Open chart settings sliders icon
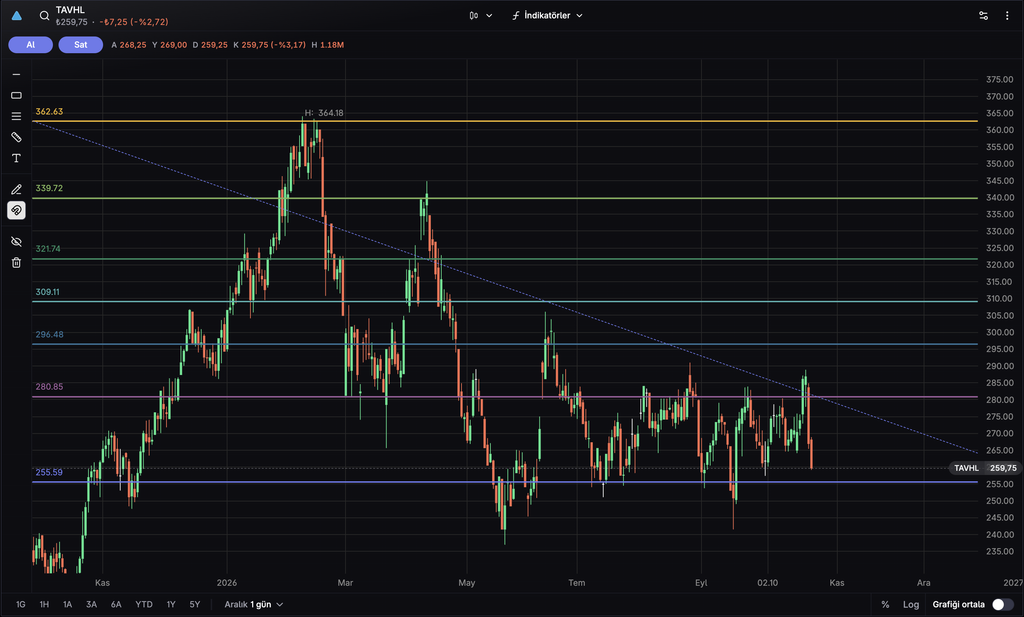1024x617 pixels. click(x=984, y=16)
